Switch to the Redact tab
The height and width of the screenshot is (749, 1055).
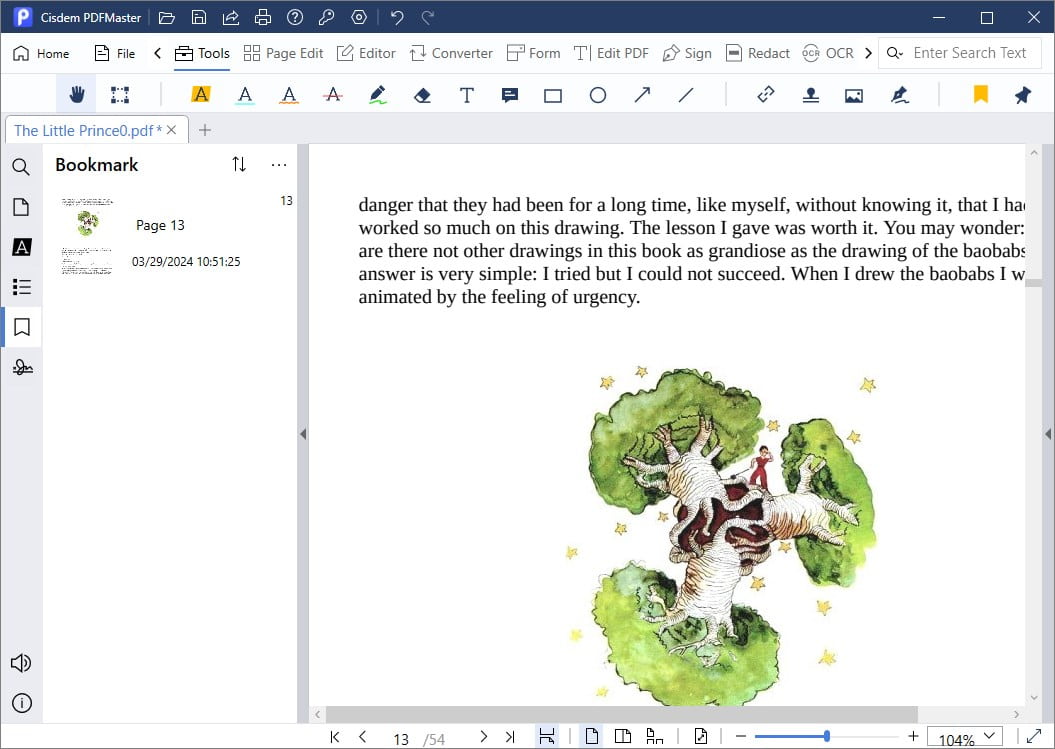click(x=758, y=53)
